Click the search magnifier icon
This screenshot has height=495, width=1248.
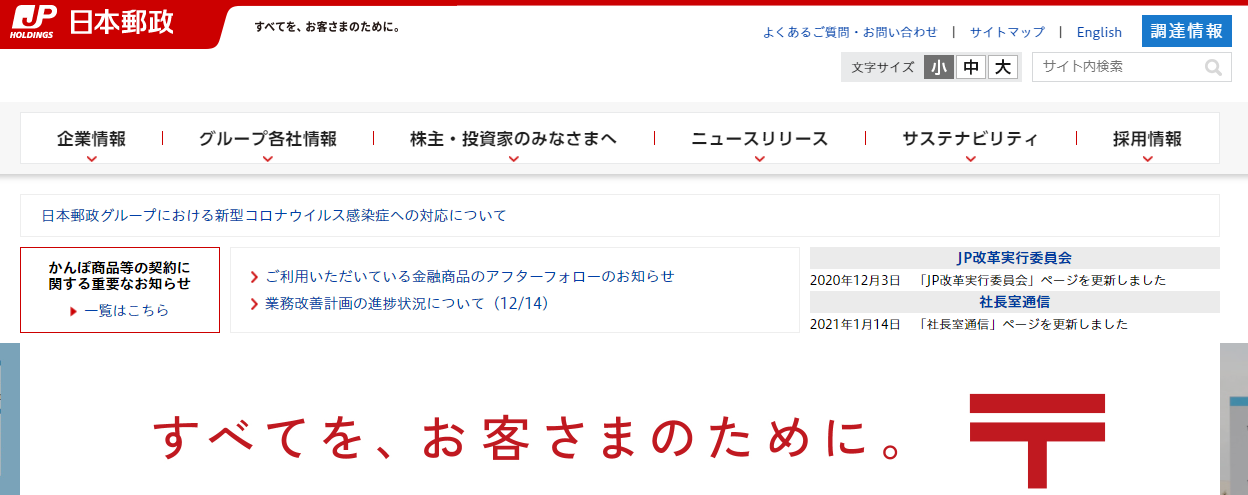coord(1214,67)
